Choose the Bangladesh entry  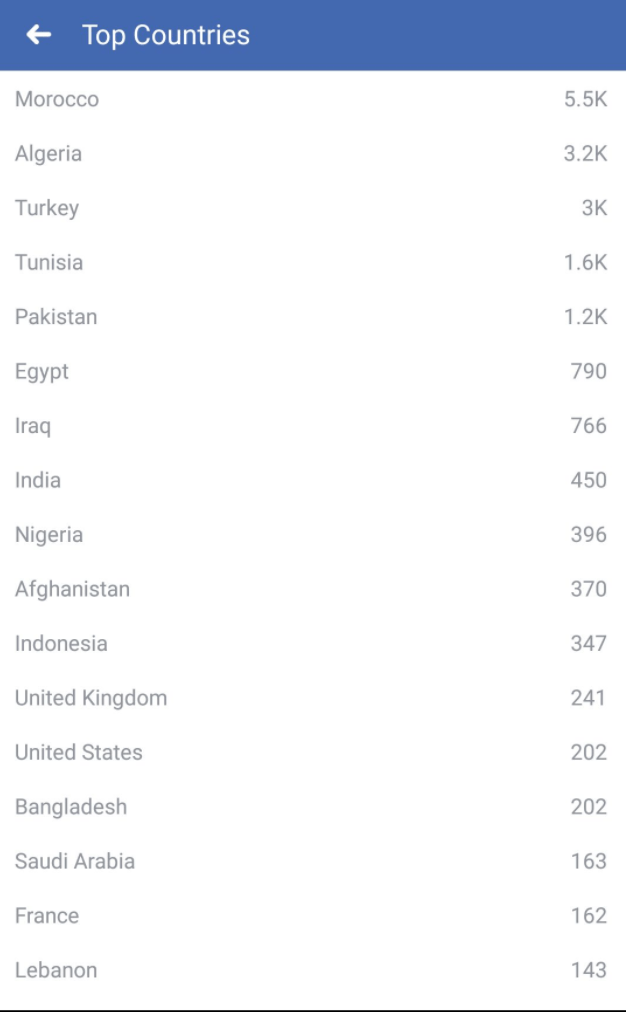pyautogui.click(x=71, y=807)
